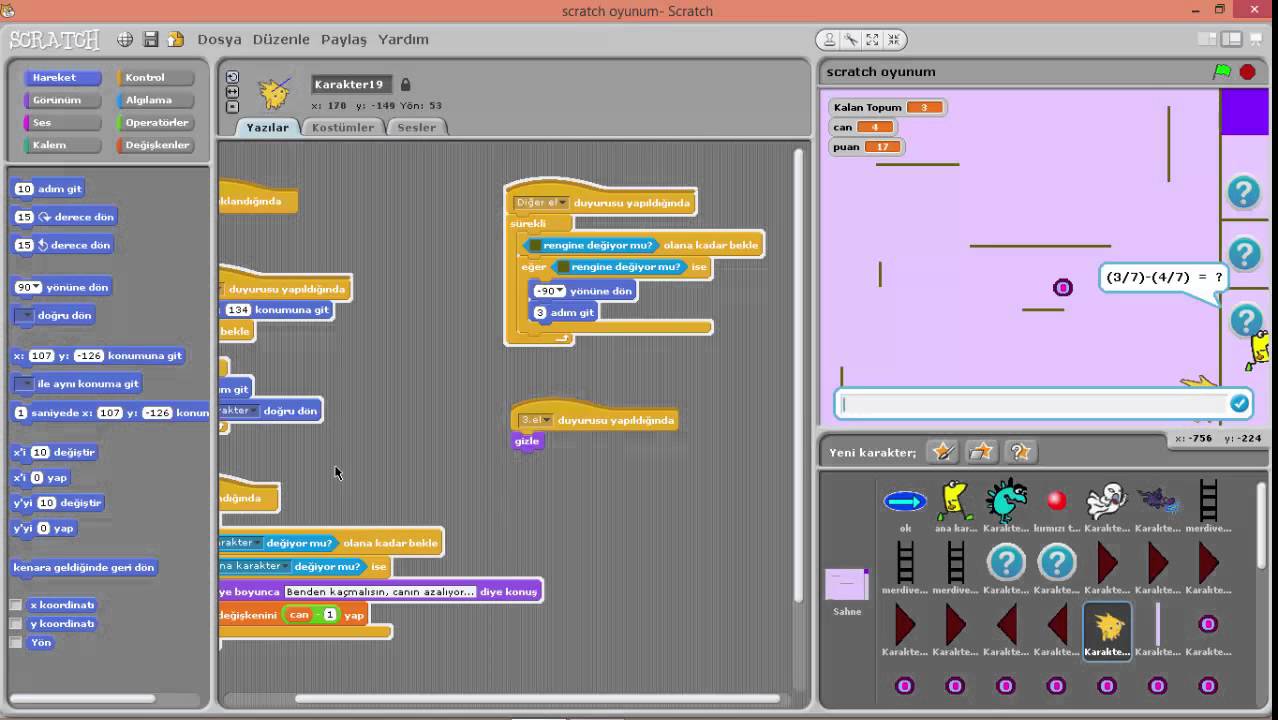
Task: Click the scripts area vertical scrollbar
Action: (x=798, y=376)
